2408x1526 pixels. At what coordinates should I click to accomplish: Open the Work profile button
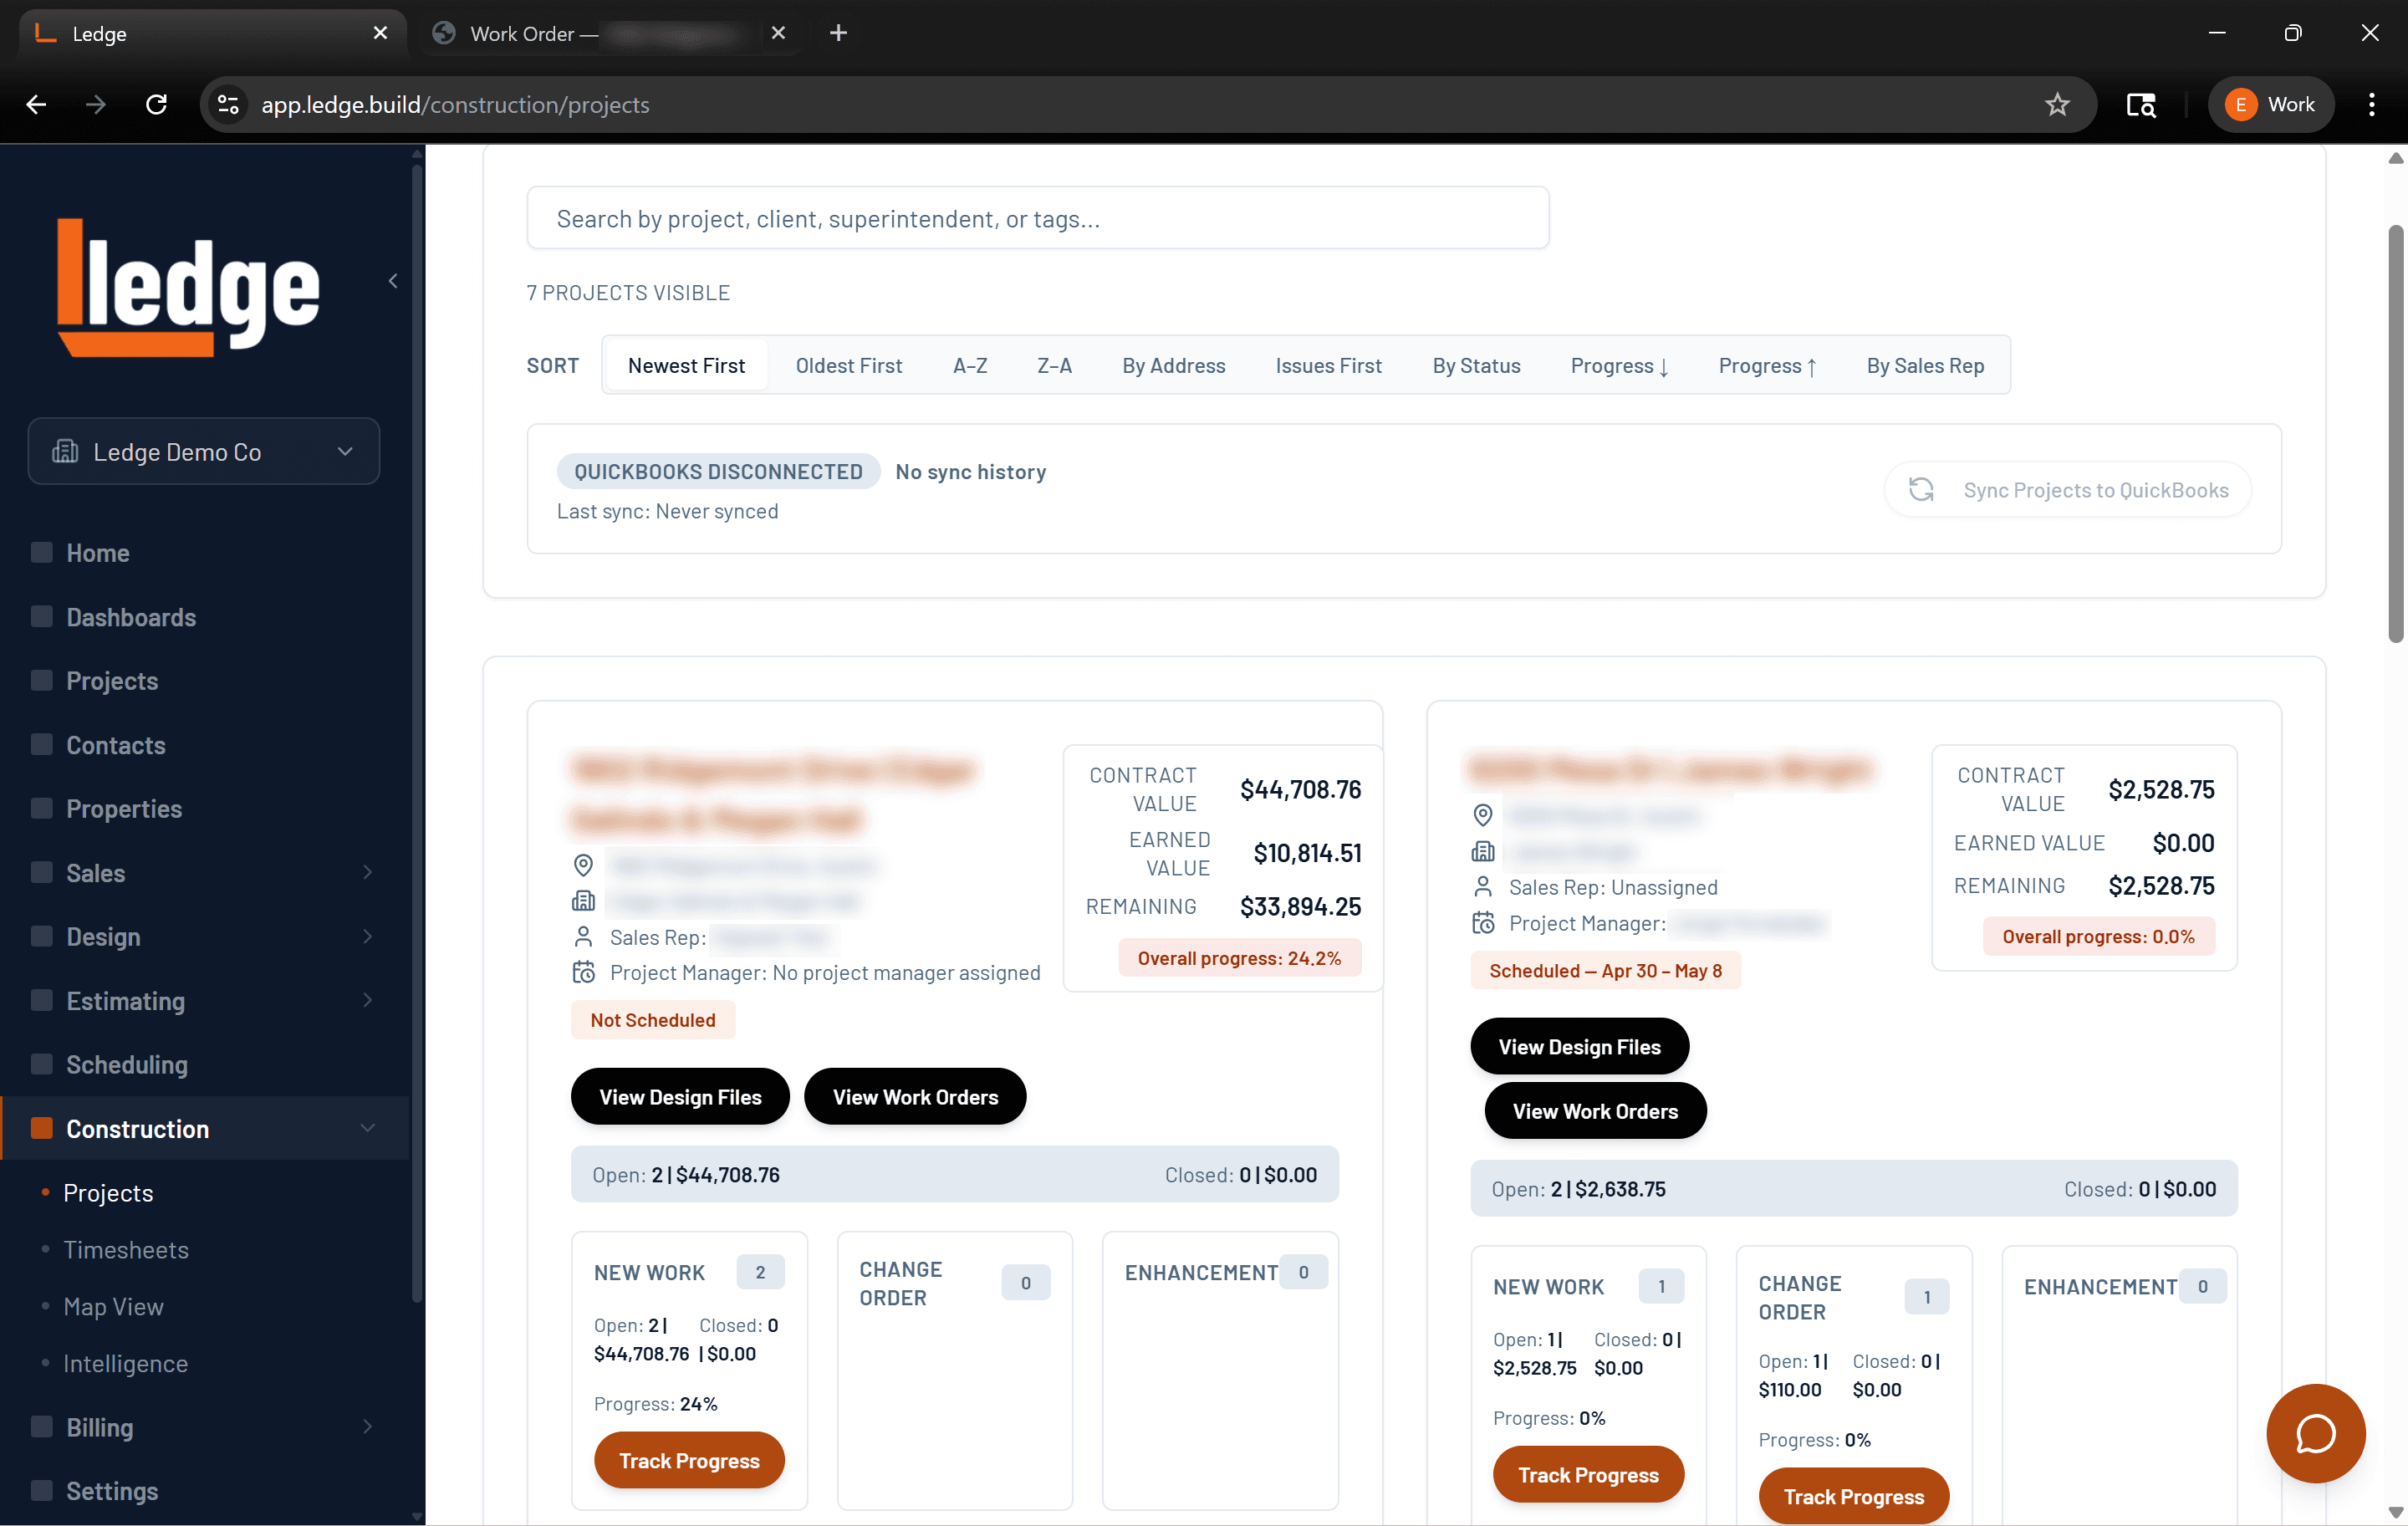pos(2270,104)
